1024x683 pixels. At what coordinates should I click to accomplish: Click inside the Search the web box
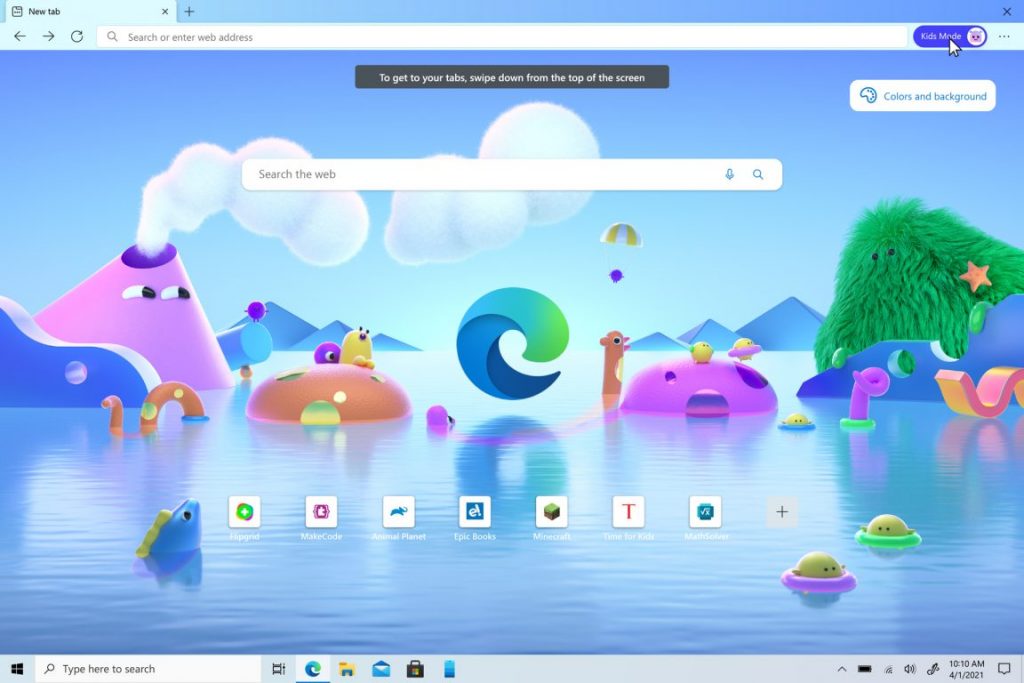pyautogui.click(x=450, y=174)
